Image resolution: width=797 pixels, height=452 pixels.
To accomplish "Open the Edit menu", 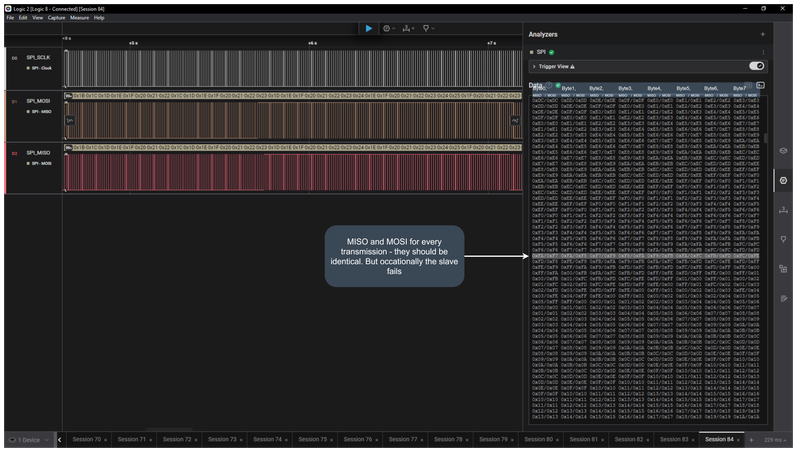I will (x=23, y=18).
